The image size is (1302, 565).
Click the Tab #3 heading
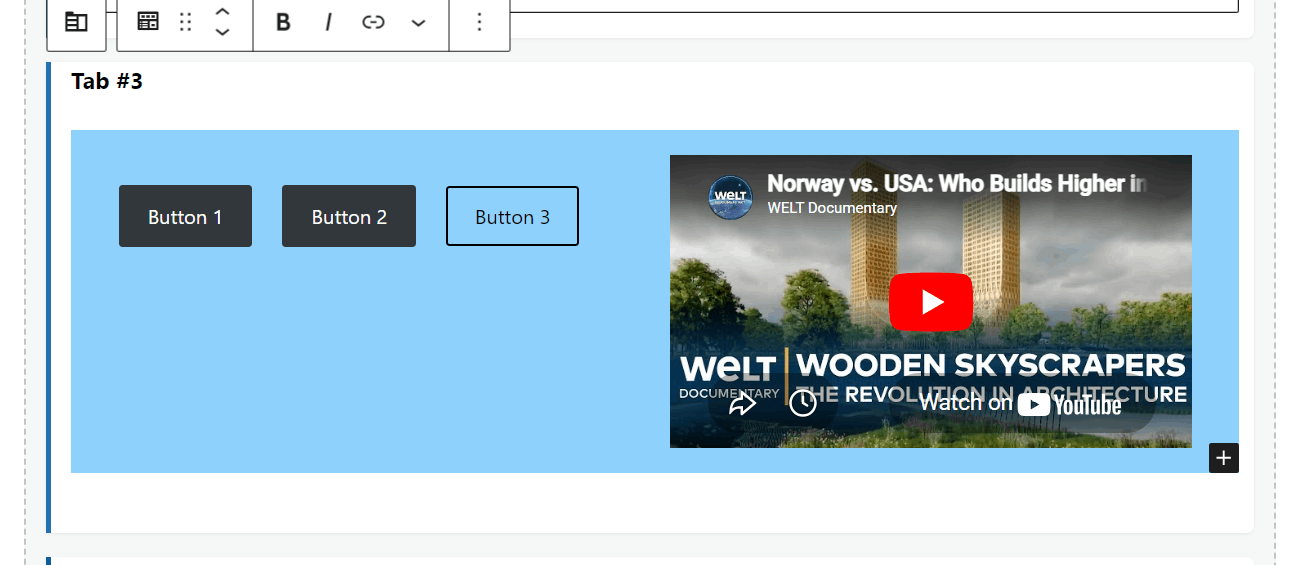pyautogui.click(x=107, y=82)
